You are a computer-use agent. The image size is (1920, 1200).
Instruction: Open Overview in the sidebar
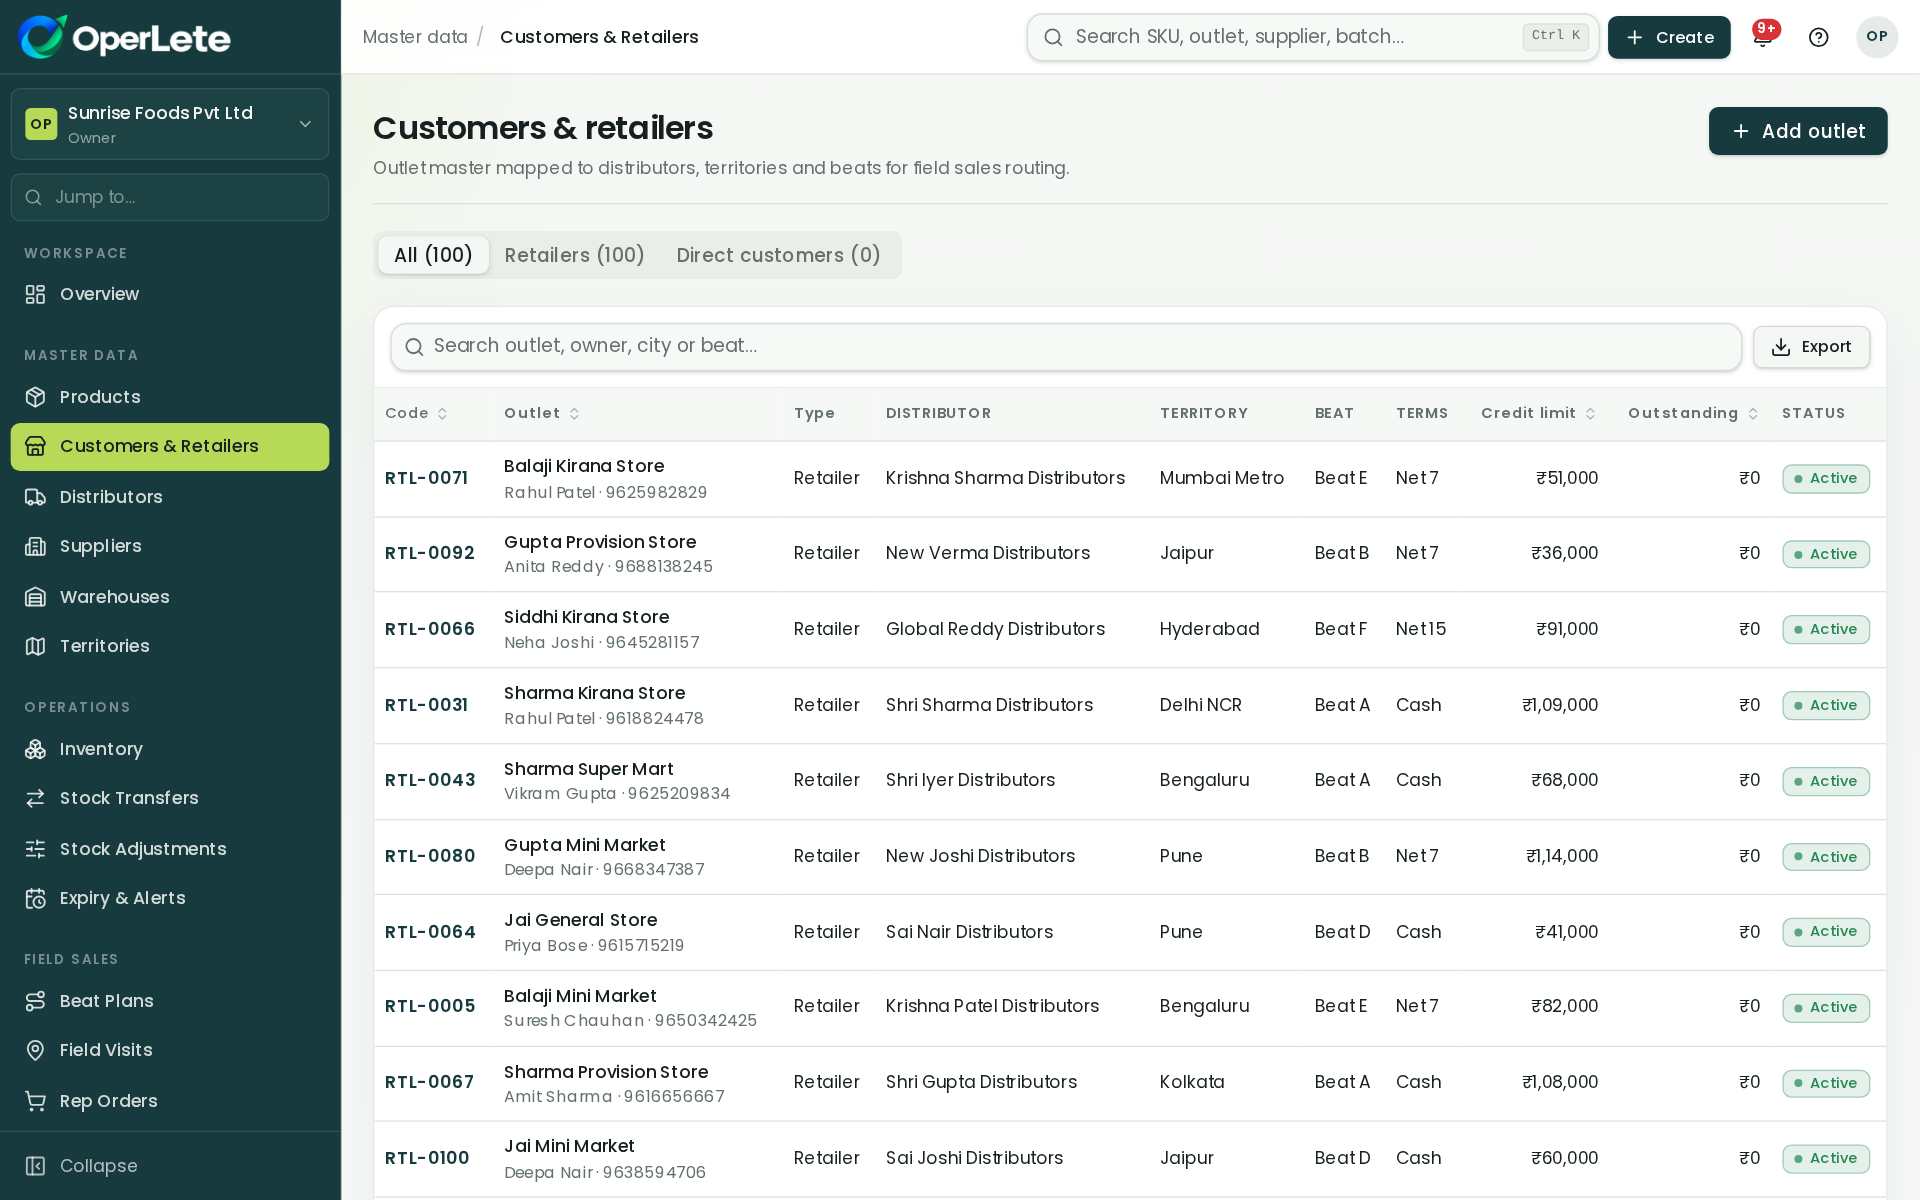click(x=170, y=294)
